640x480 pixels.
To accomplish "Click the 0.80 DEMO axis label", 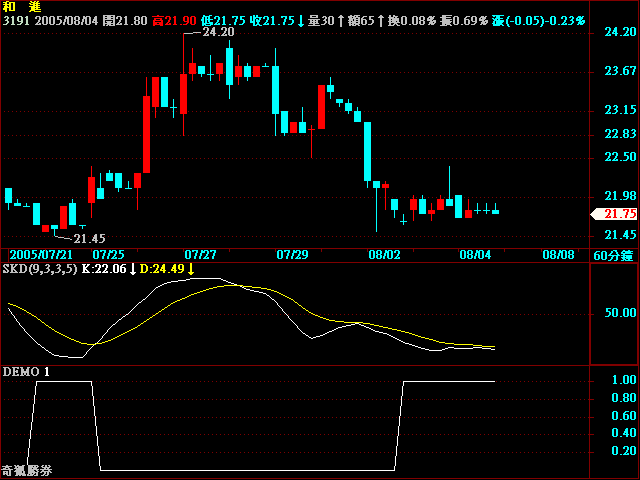I will point(624,398).
